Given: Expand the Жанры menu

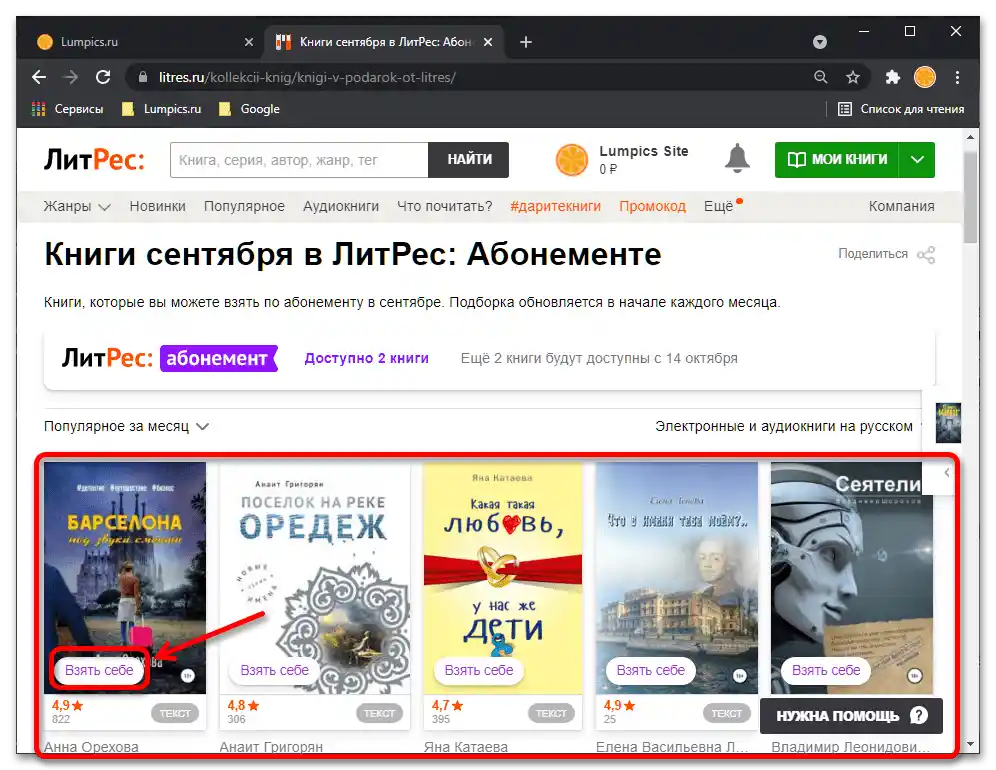Looking at the screenshot, I should tap(77, 206).
